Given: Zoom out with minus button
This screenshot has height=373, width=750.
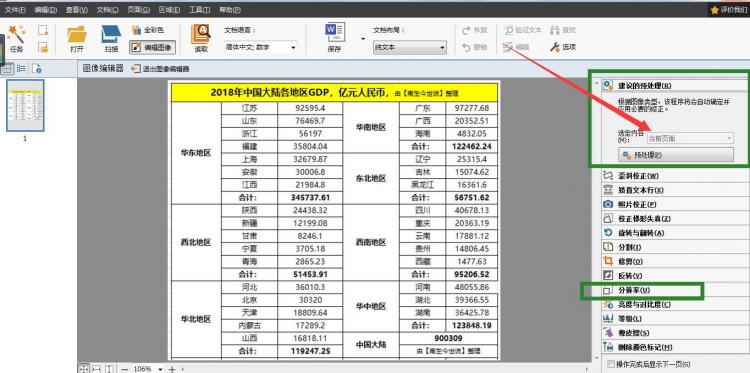Looking at the screenshot, I should 125,369.
